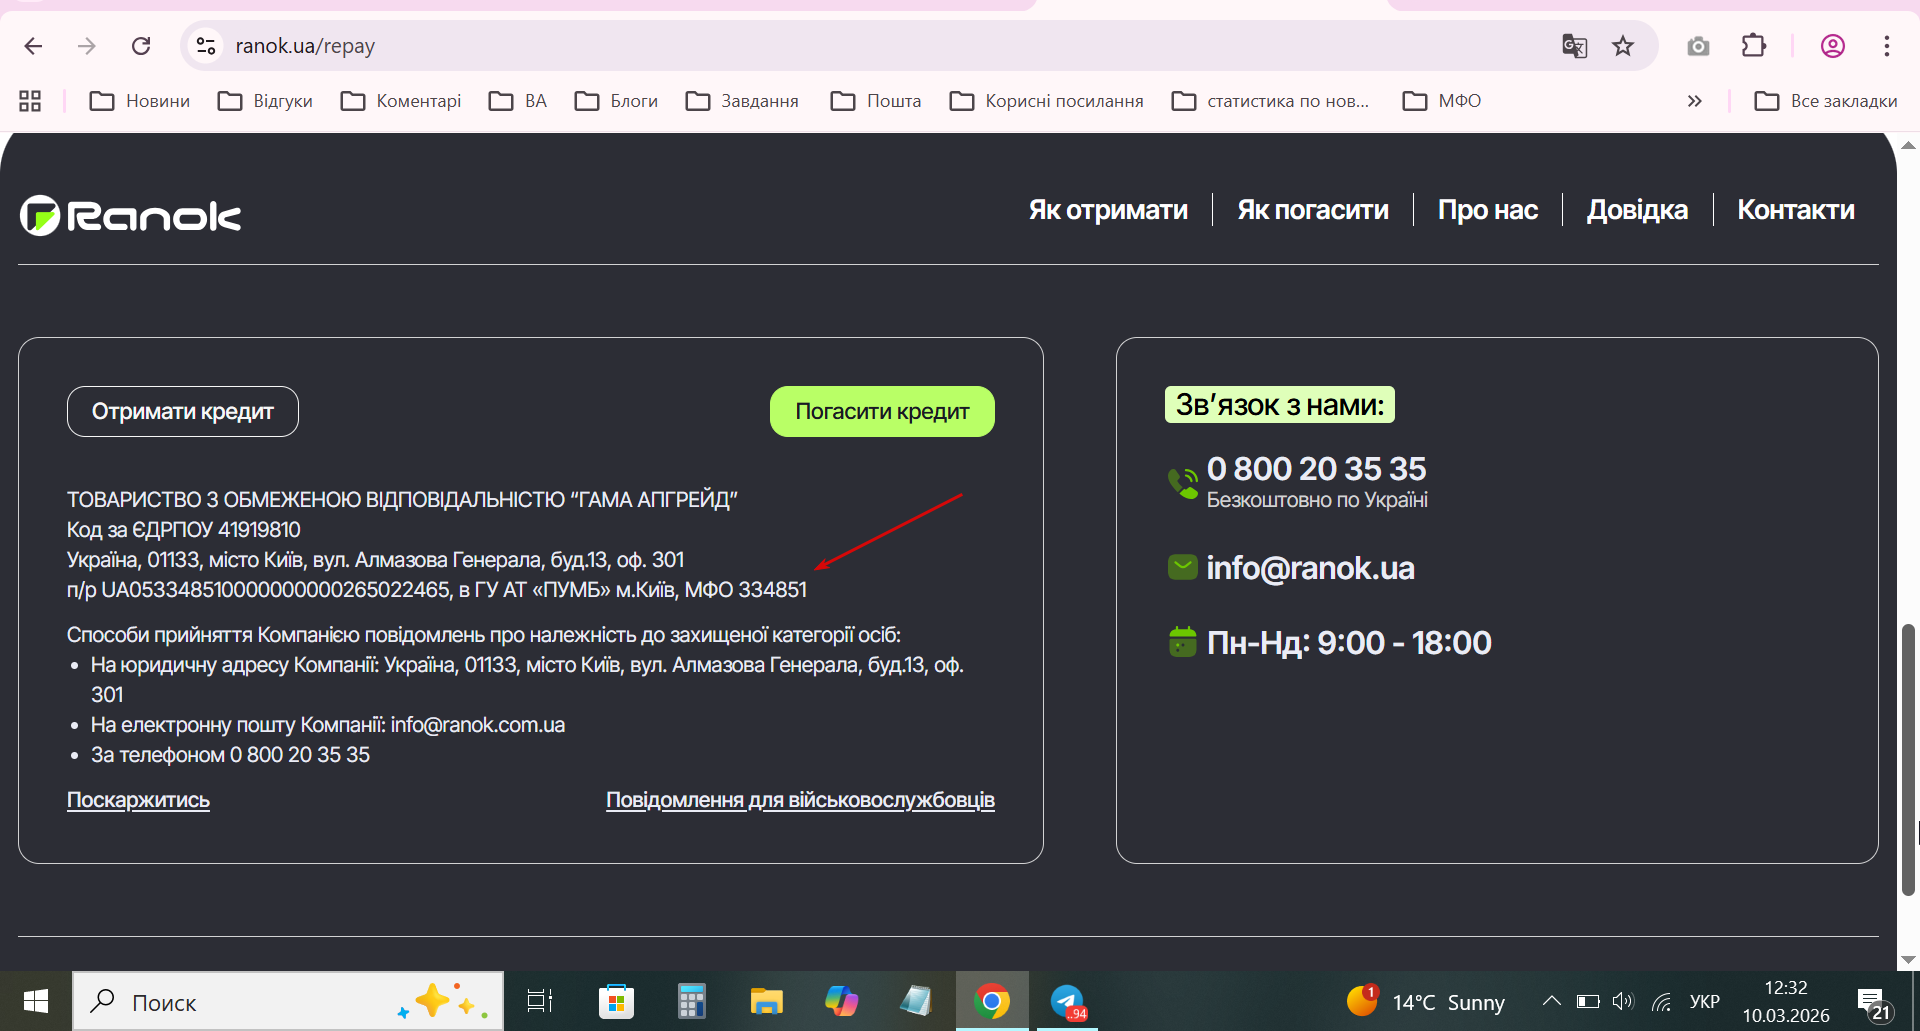This screenshot has height=1031, width=1920.
Task: Click the Windows taskbar search box
Action: pos(288,1001)
